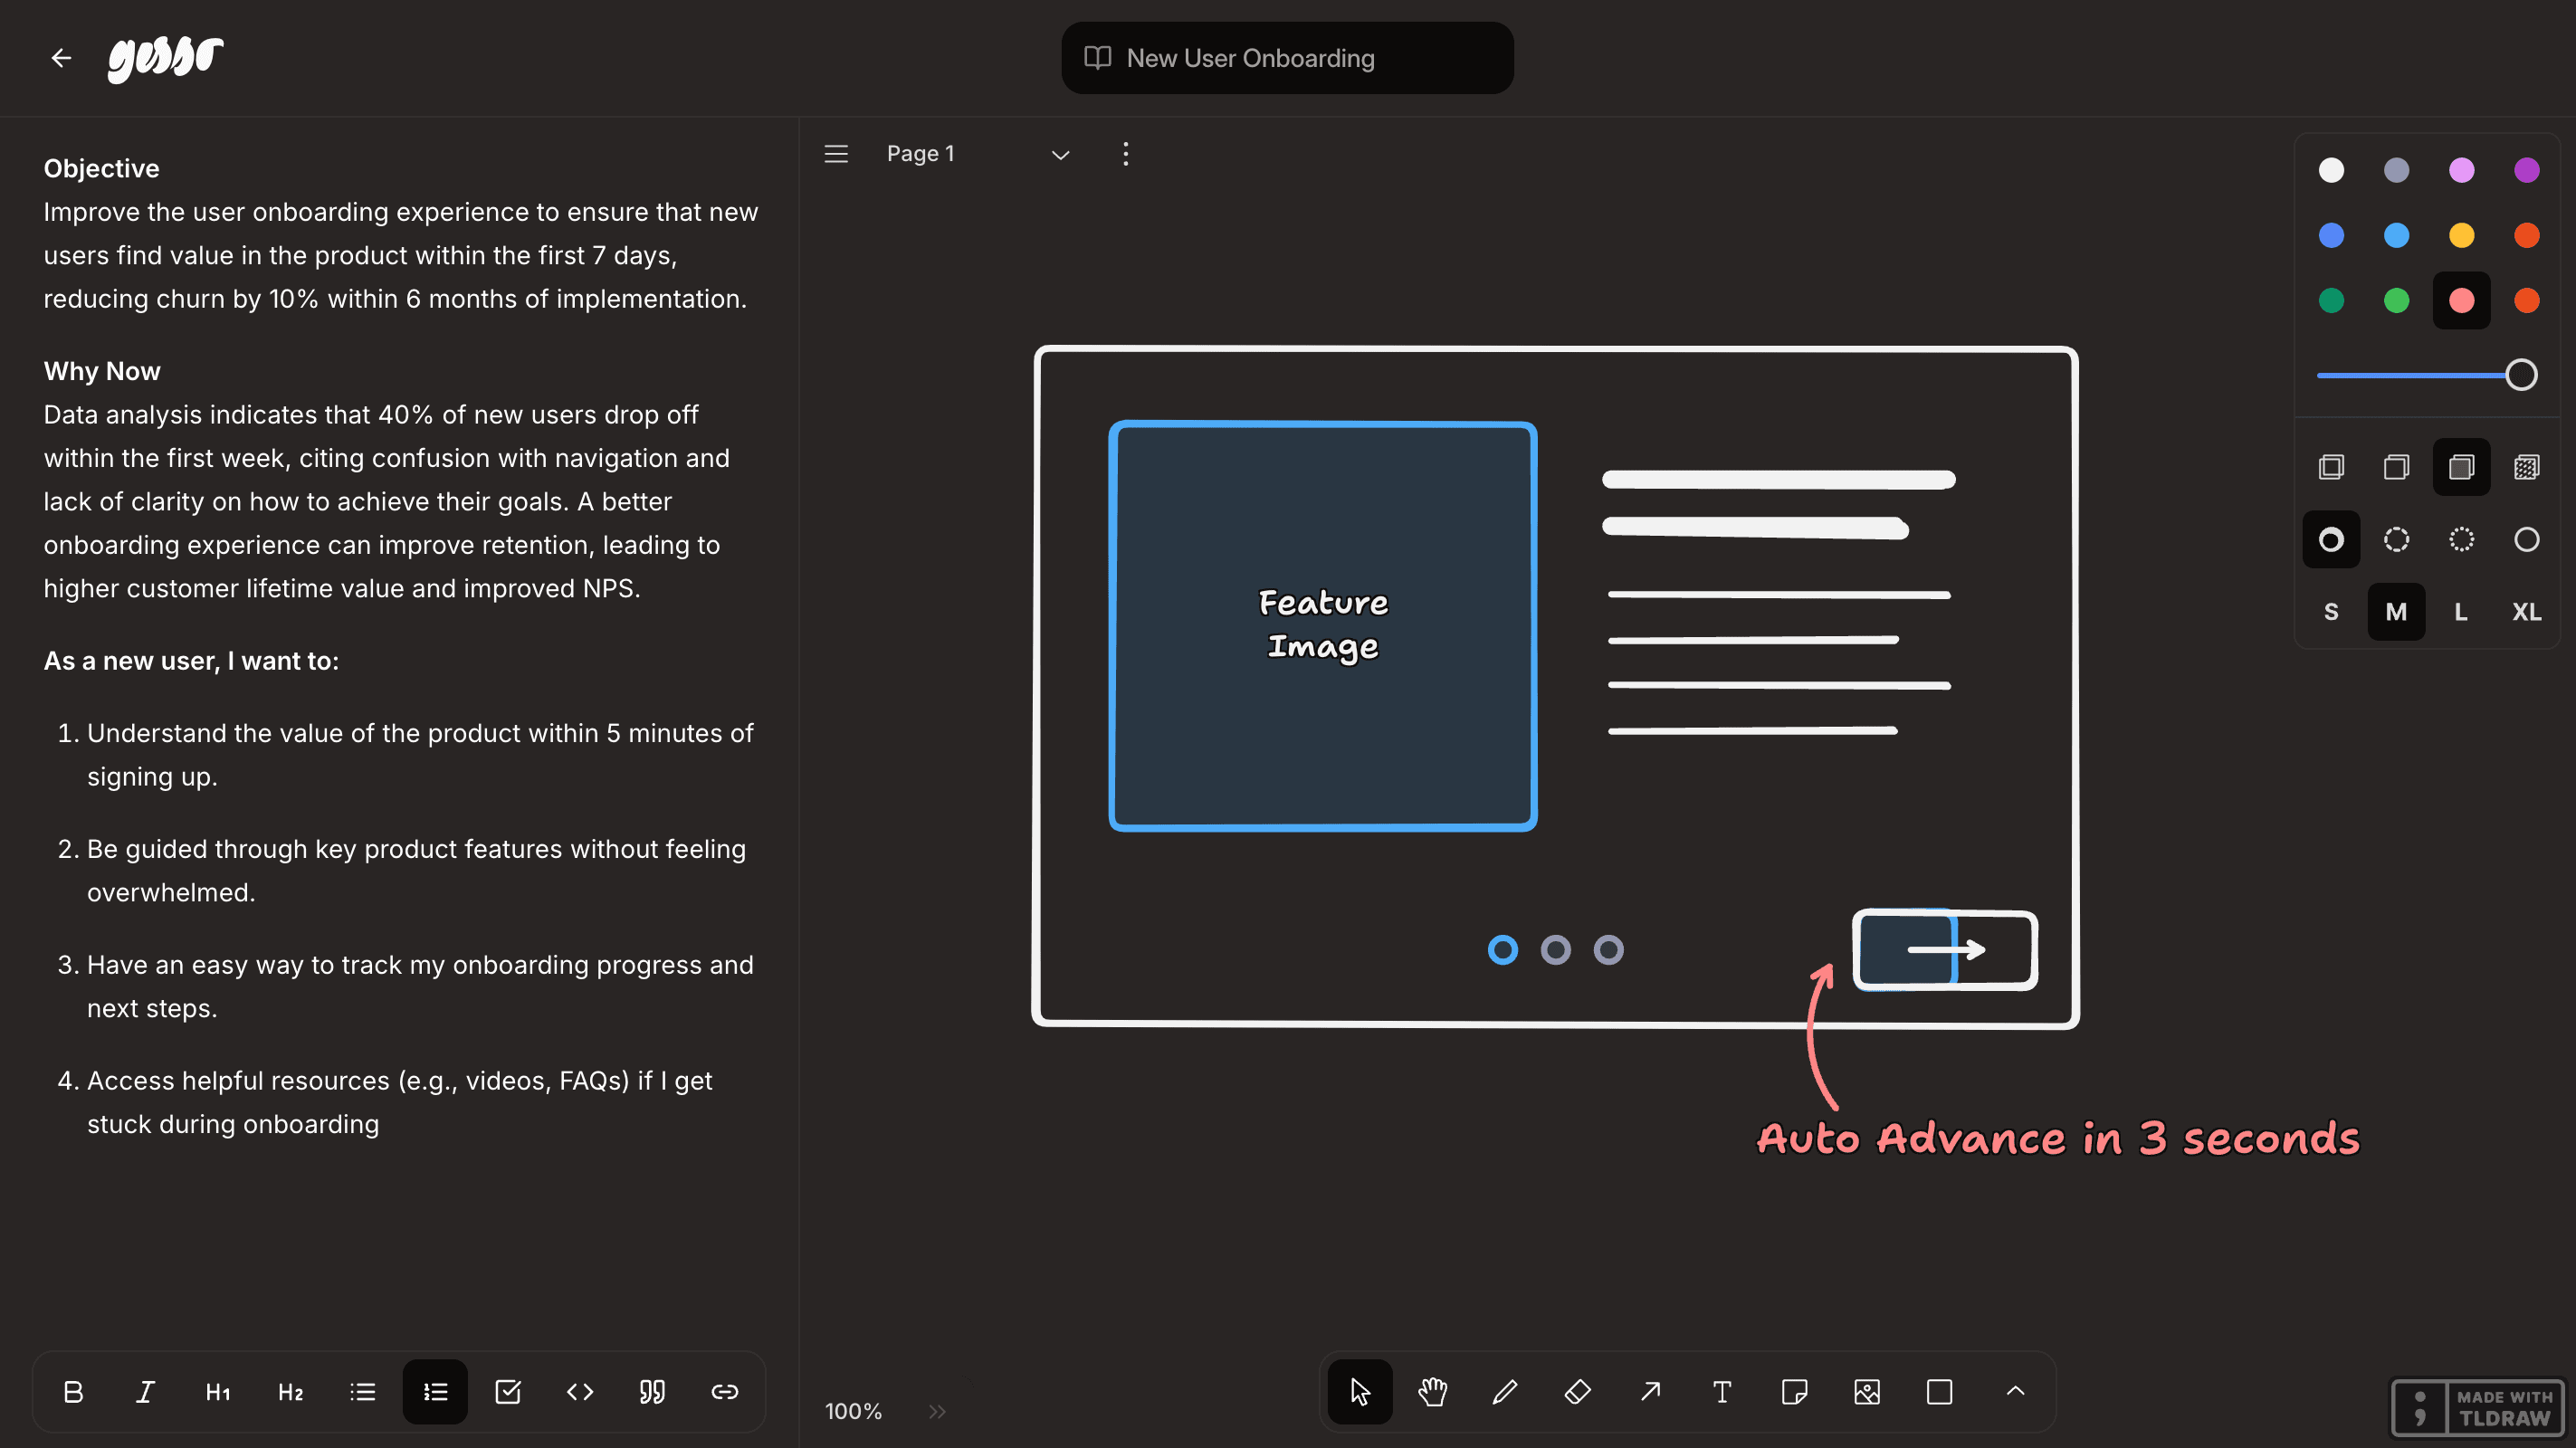Pick the dark green color swatch
This screenshot has width=2576, height=1448.
[x=2331, y=300]
